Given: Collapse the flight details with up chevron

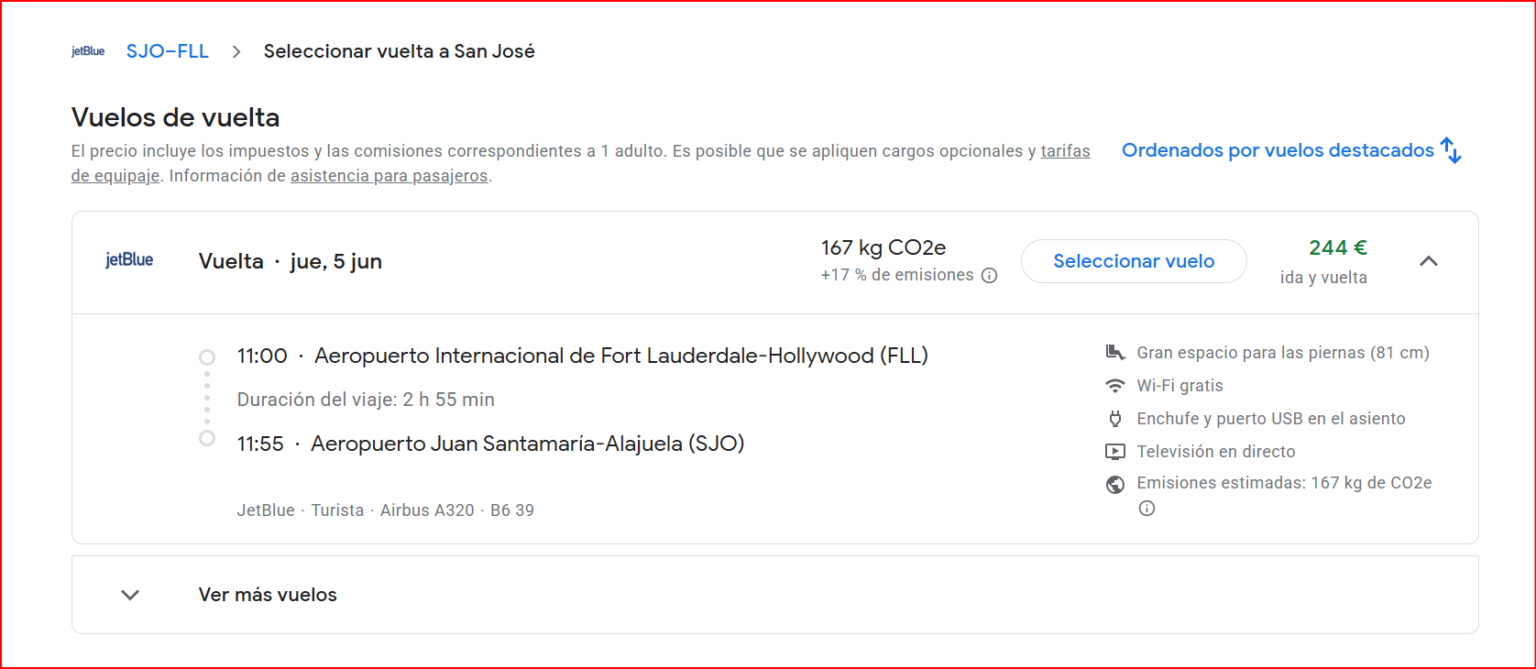Looking at the screenshot, I should tap(1429, 261).
